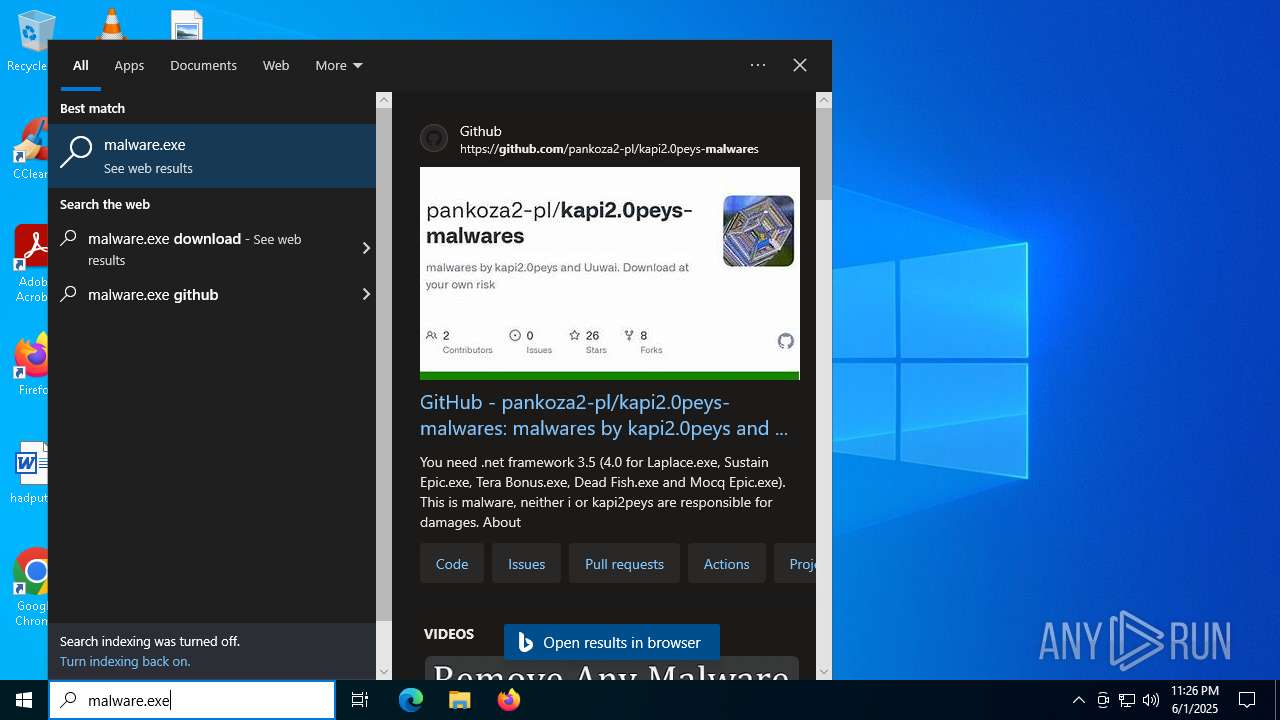Click the Pull requests button

point(624,564)
